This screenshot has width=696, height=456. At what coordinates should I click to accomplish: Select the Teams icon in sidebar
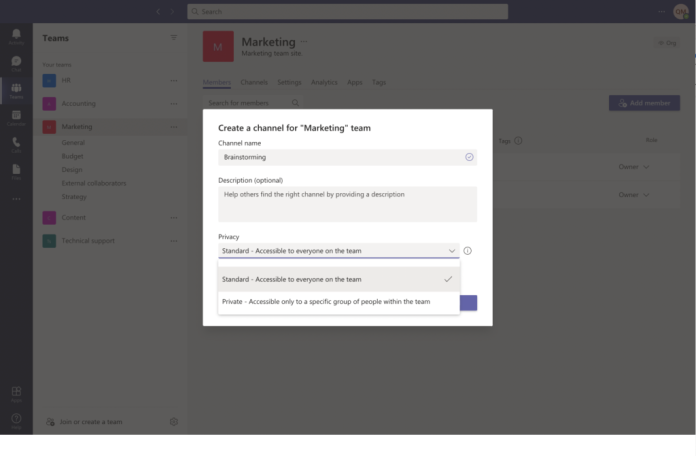pos(16,90)
